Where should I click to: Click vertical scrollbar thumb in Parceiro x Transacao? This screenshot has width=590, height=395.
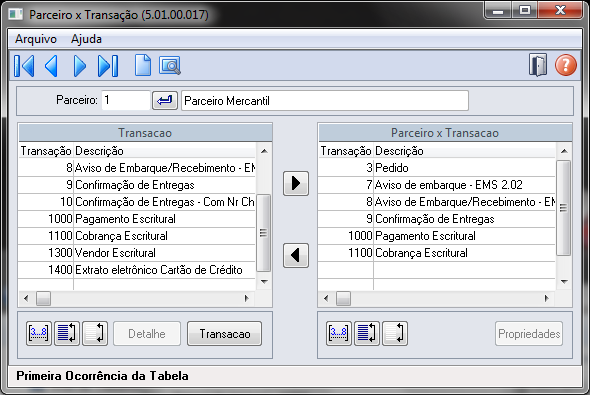[563, 208]
